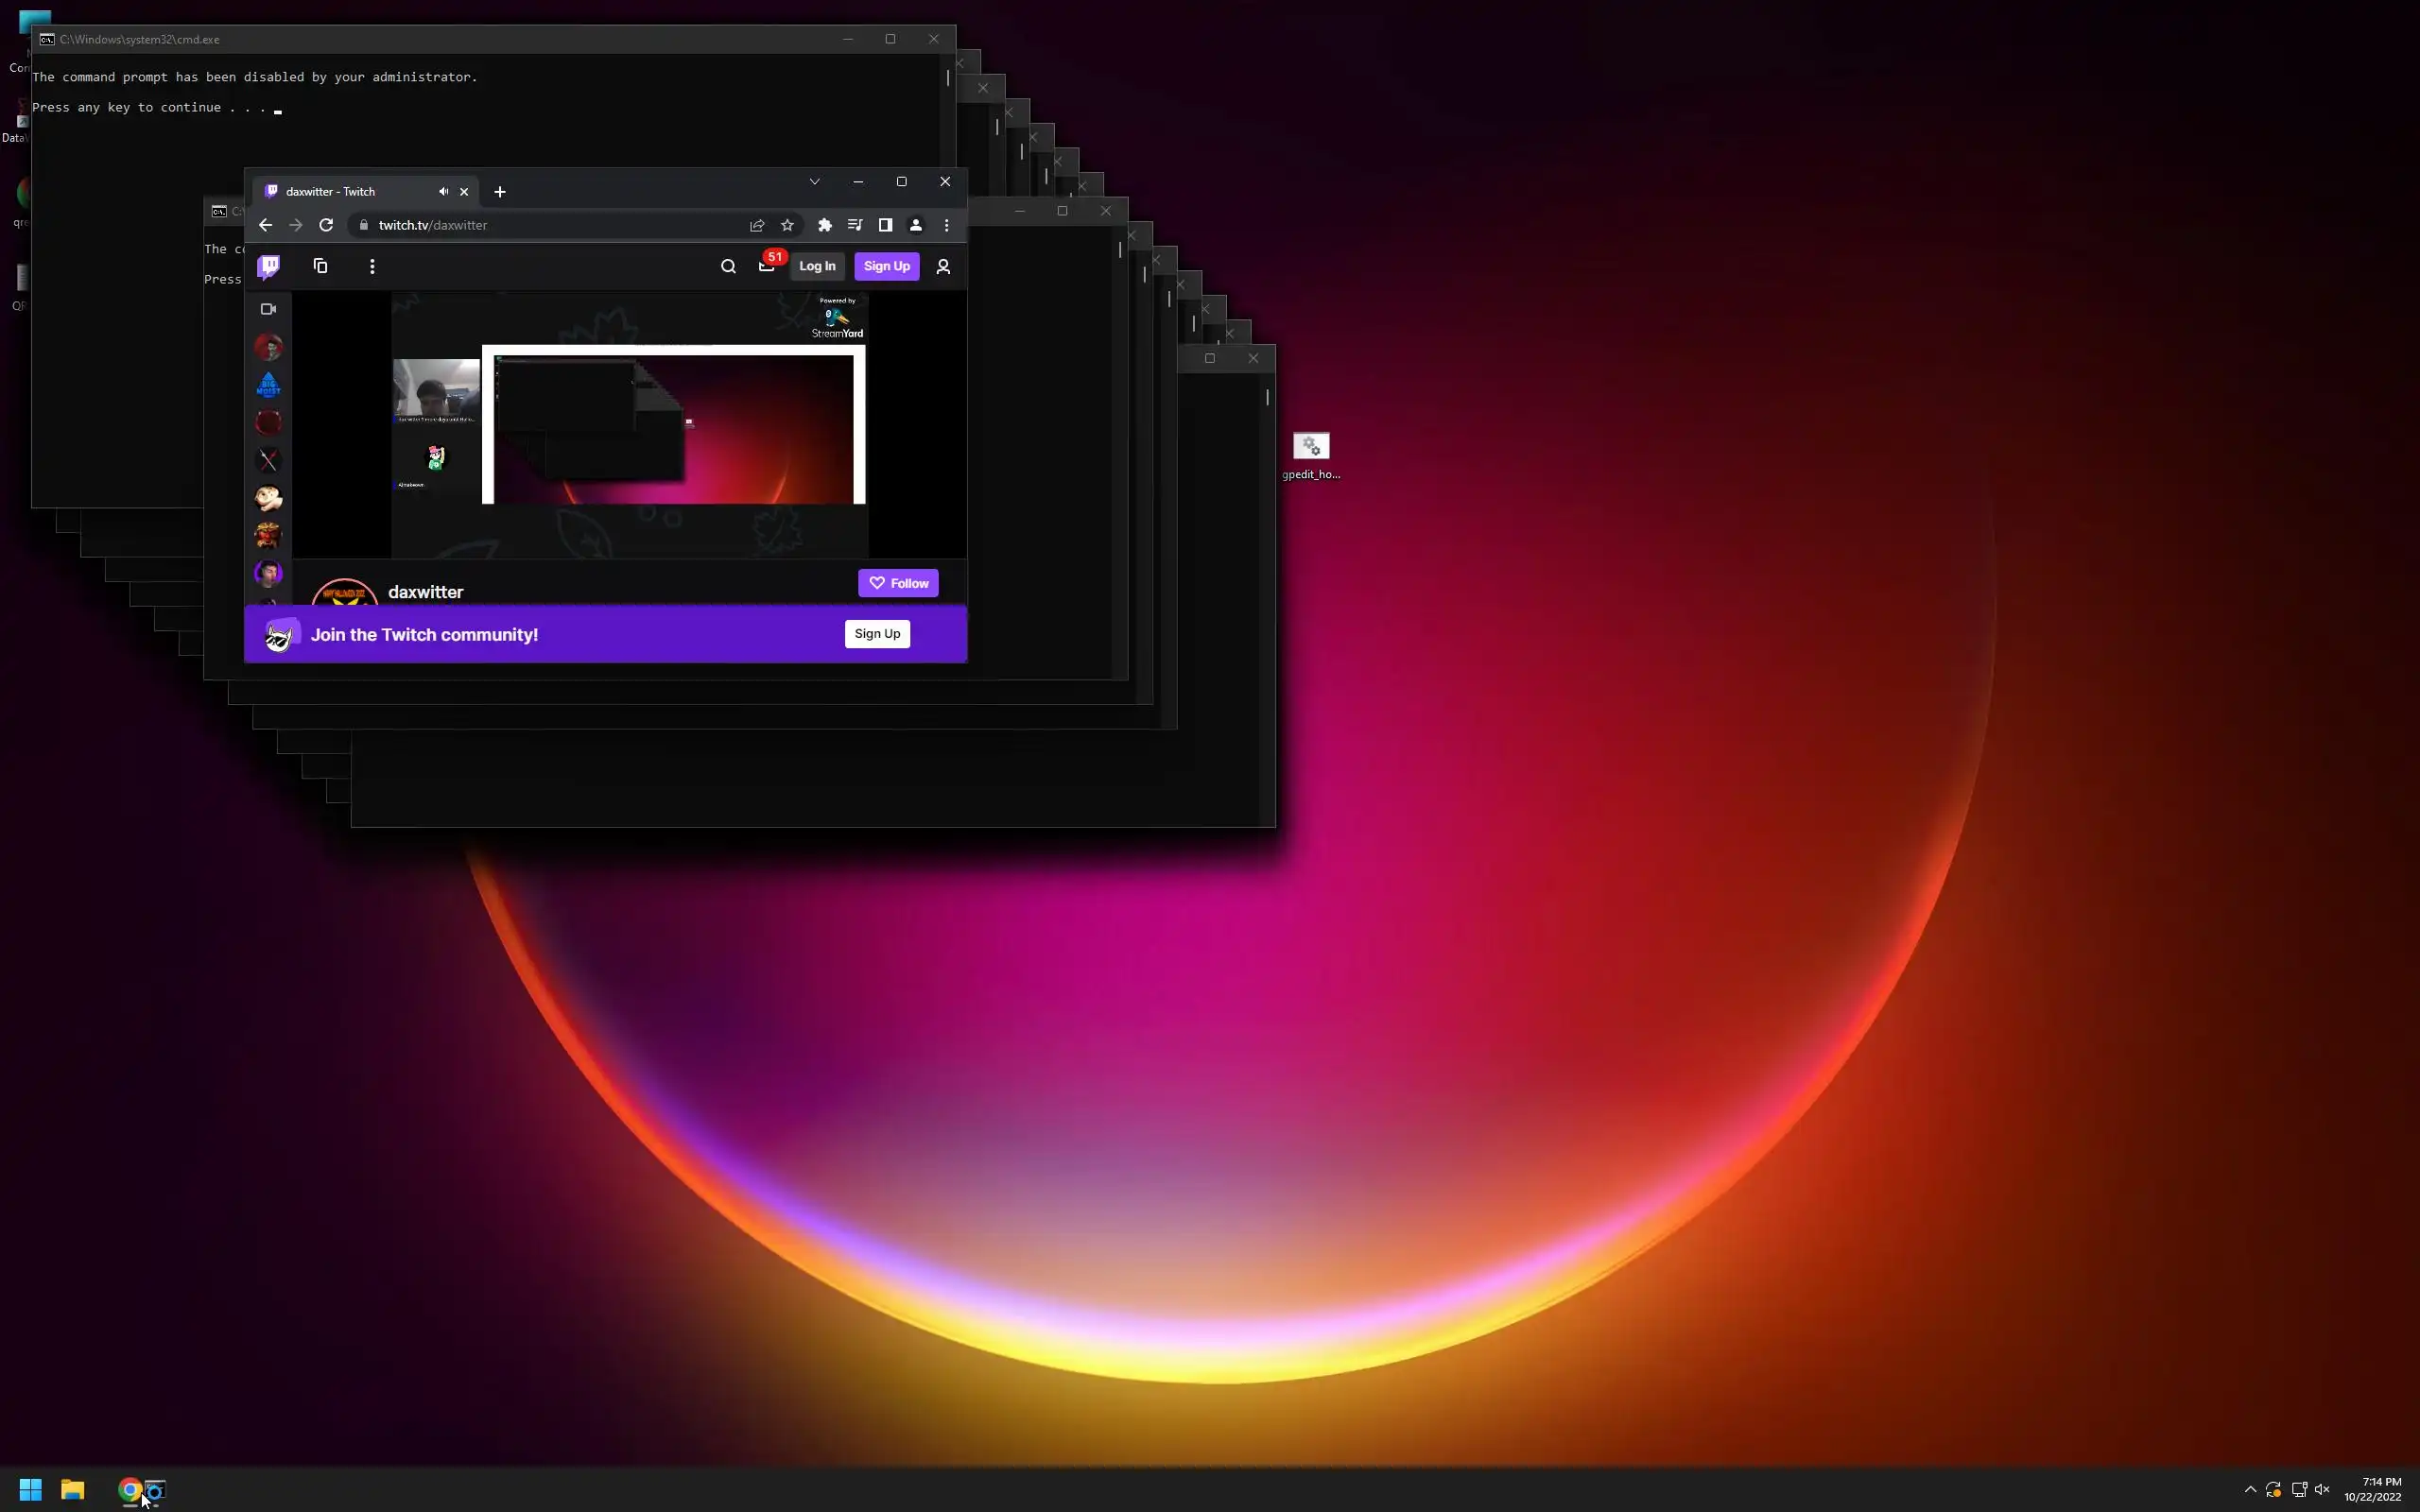Open Twitch search icon

[x=728, y=266]
